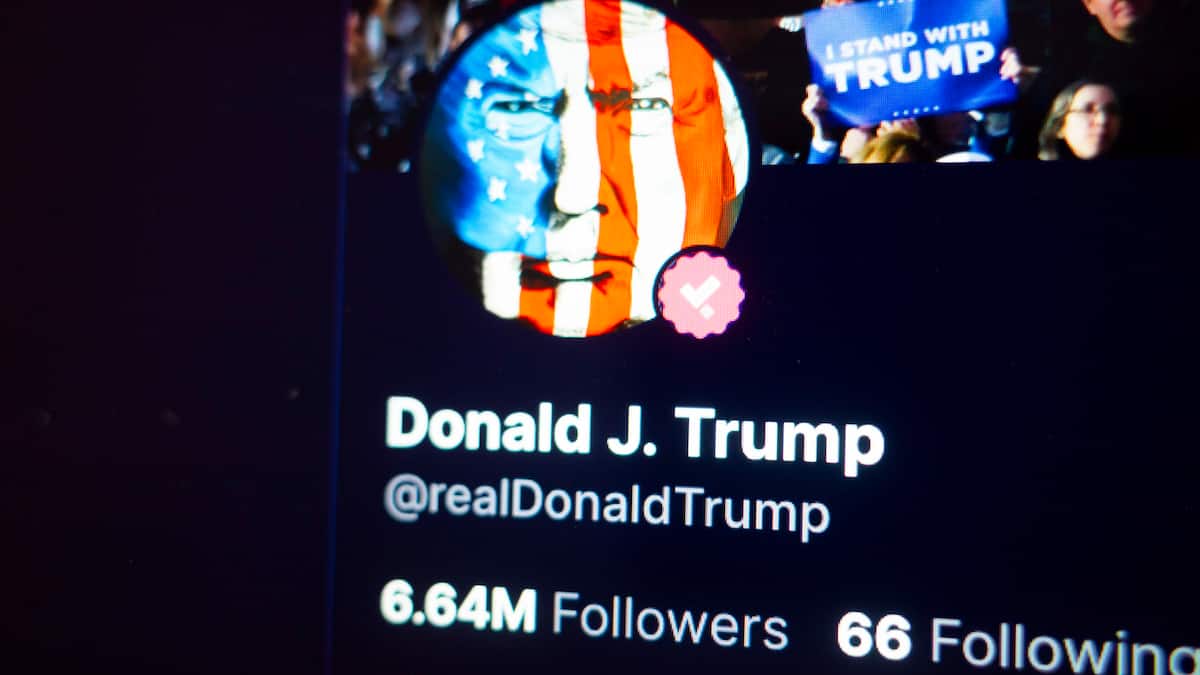1200x675 pixels.
Task: Click the woman with glasses in banner
Action: tap(1082, 122)
